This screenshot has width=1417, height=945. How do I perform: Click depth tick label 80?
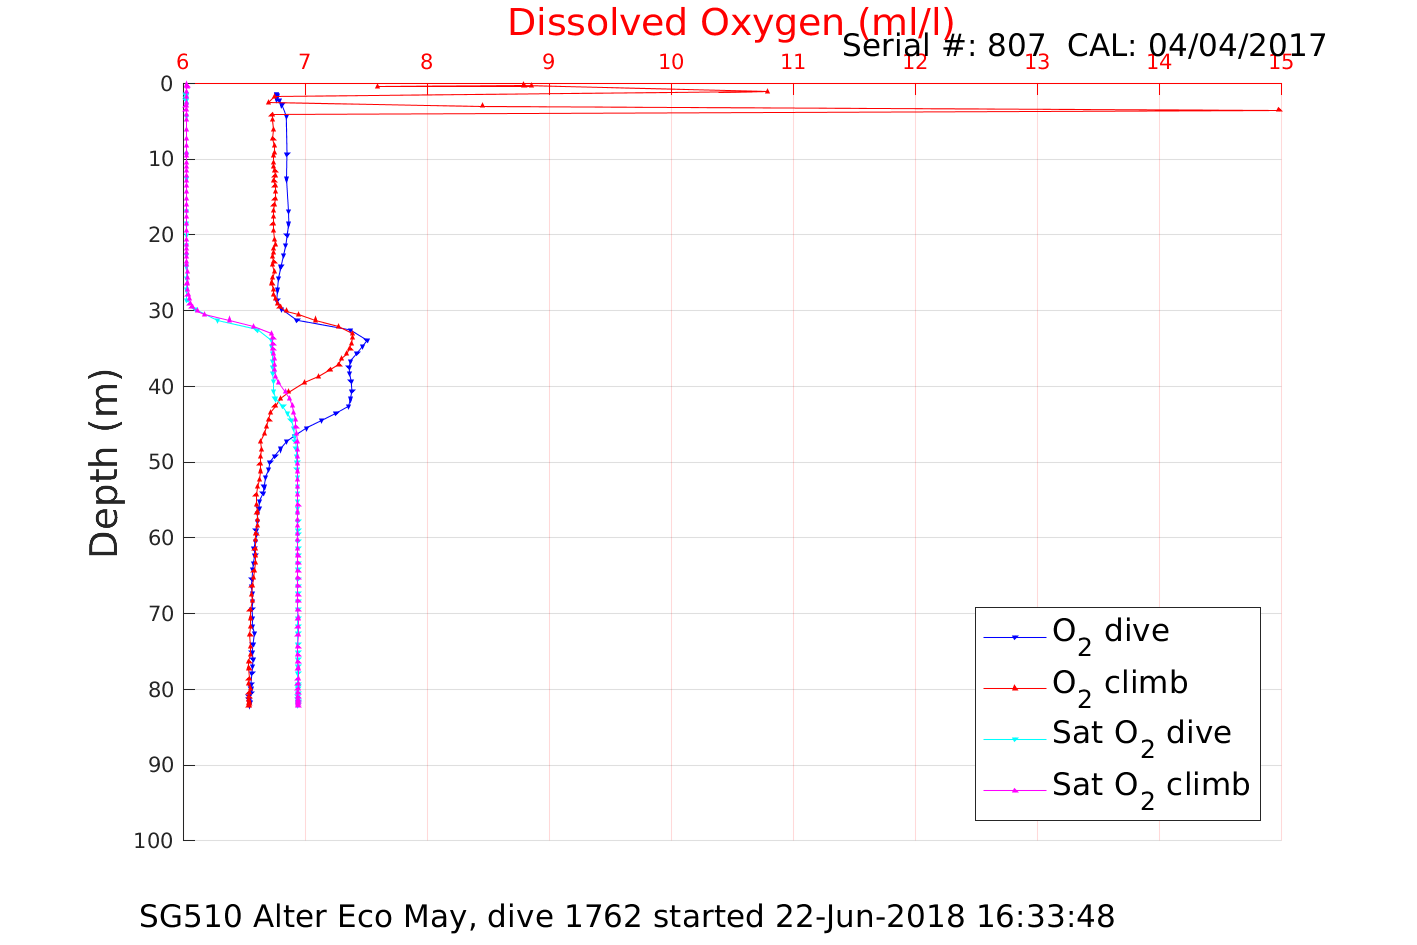click(x=161, y=690)
